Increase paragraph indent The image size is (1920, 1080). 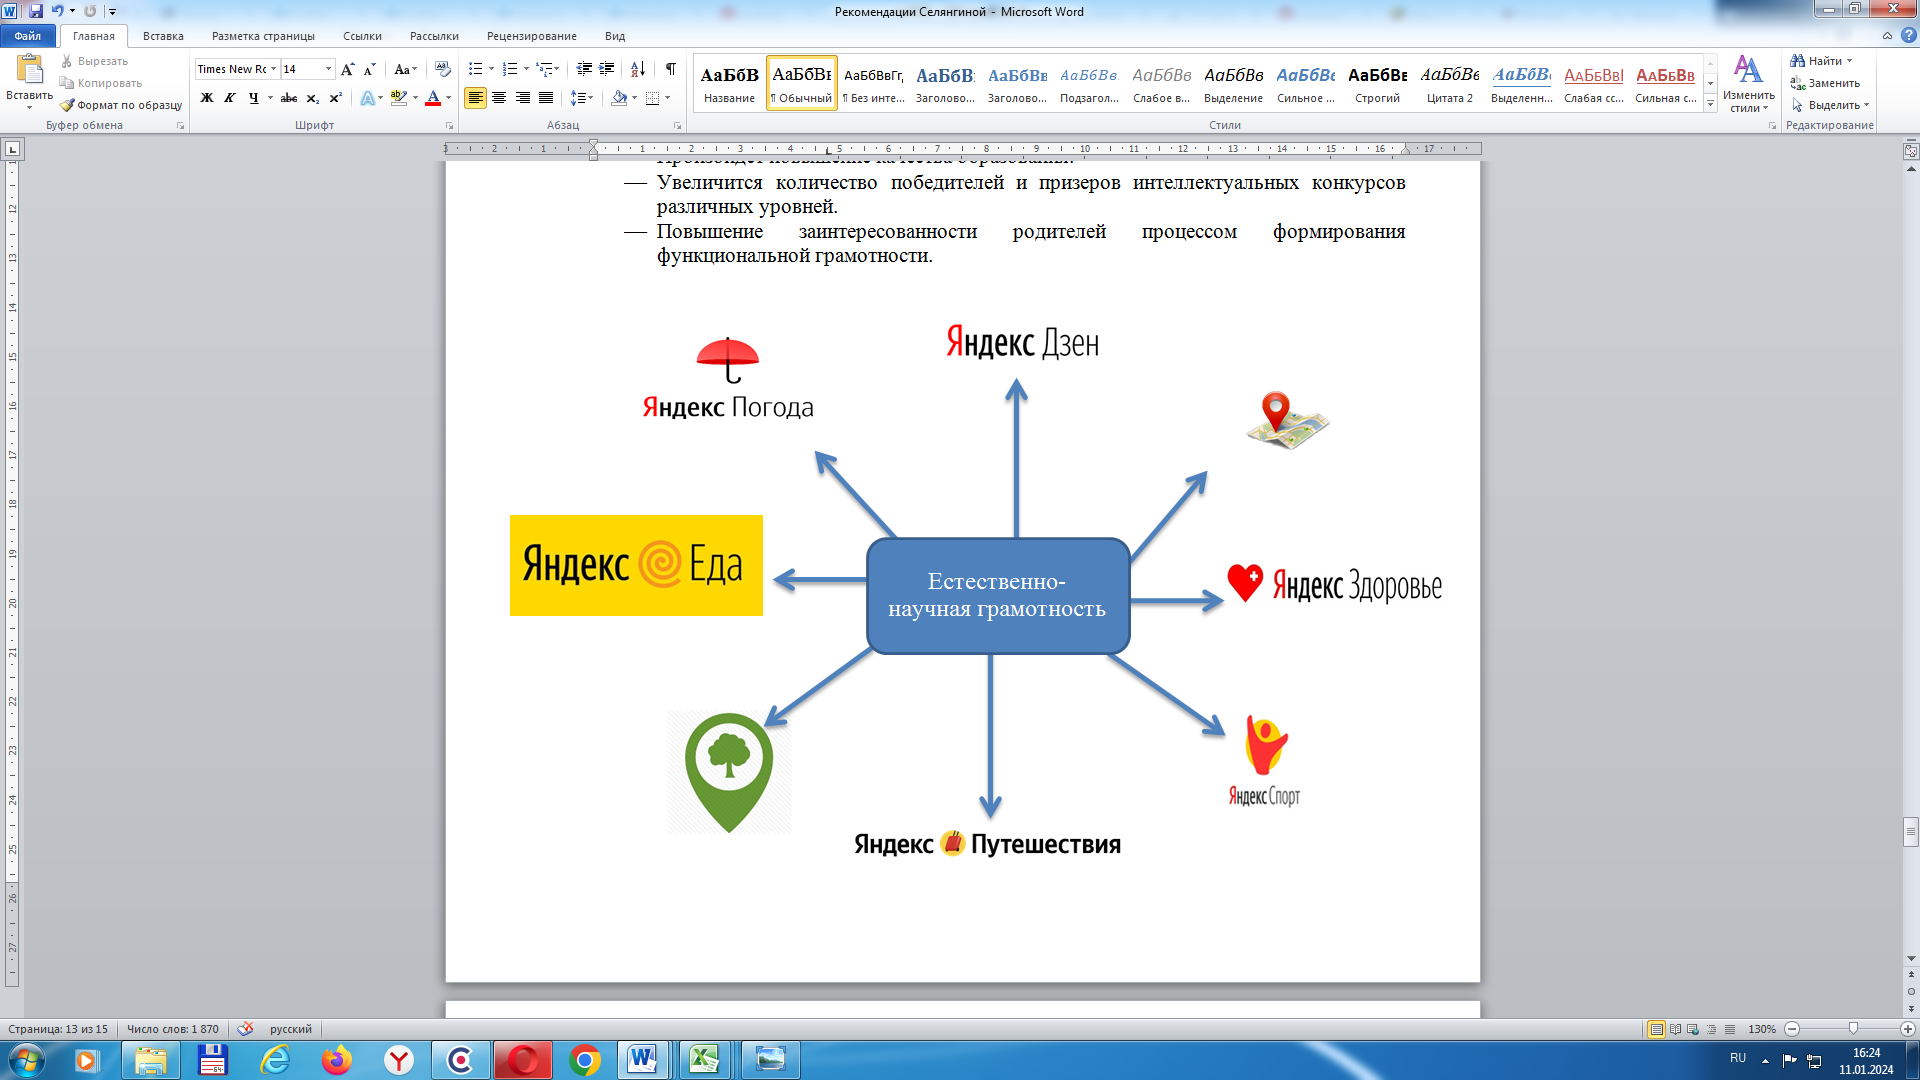click(607, 69)
